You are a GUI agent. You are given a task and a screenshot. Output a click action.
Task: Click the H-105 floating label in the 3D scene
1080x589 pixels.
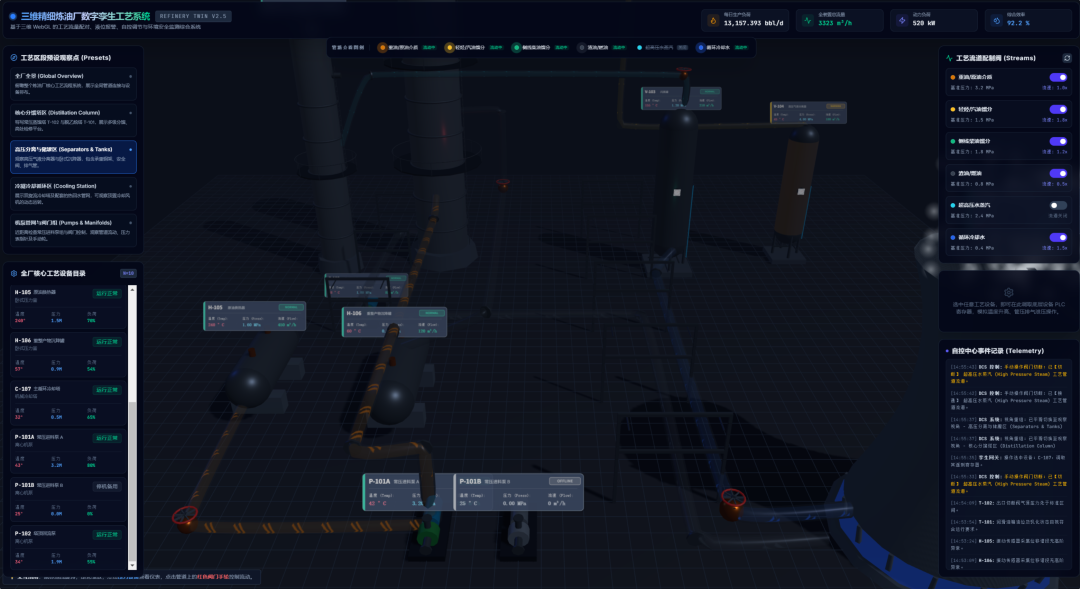[x=255, y=316]
